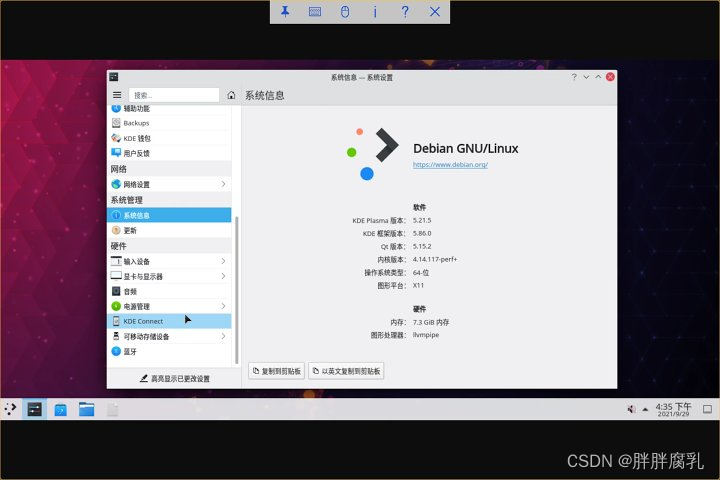This screenshot has height=480, width=720.
Task: Click 高亮显示已更改设置 button
Action: [174, 378]
